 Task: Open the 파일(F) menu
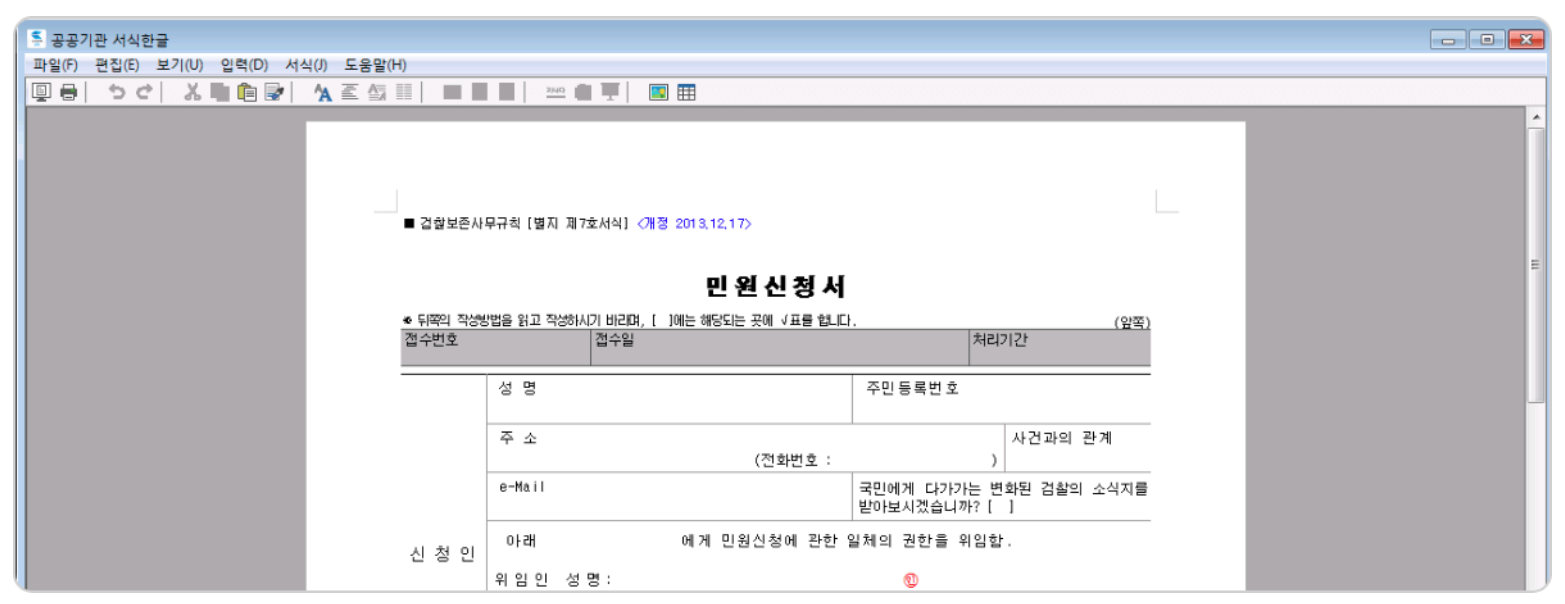[x=55, y=65]
